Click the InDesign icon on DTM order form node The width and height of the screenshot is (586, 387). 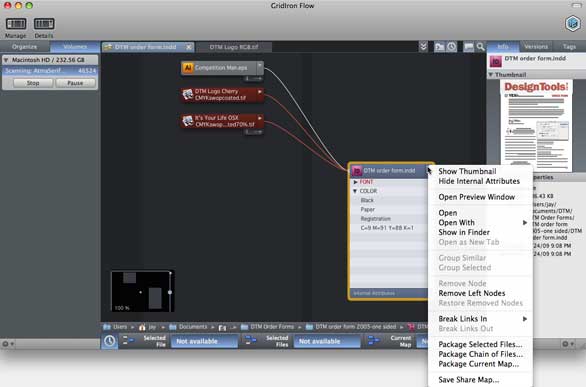coord(357,171)
